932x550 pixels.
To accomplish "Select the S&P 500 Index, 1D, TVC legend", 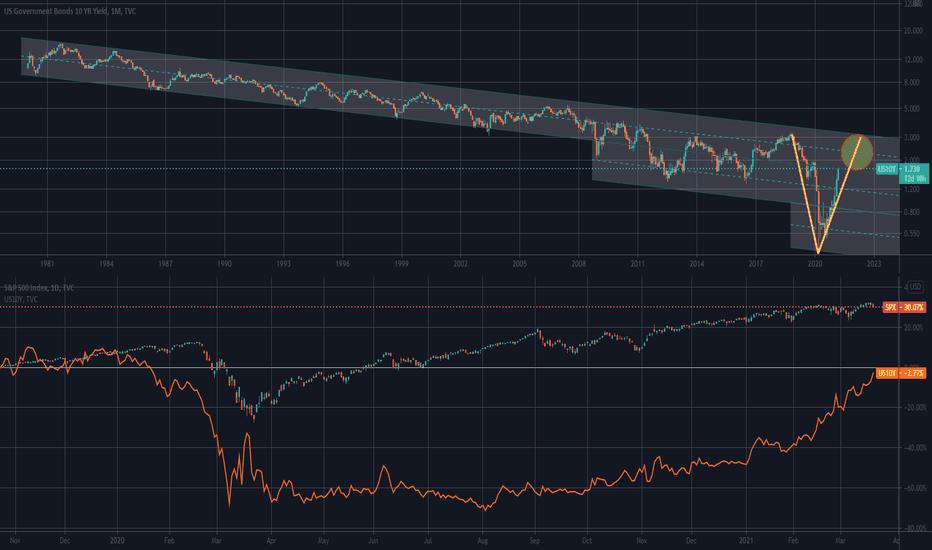I will pyautogui.click(x=39, y=288).
